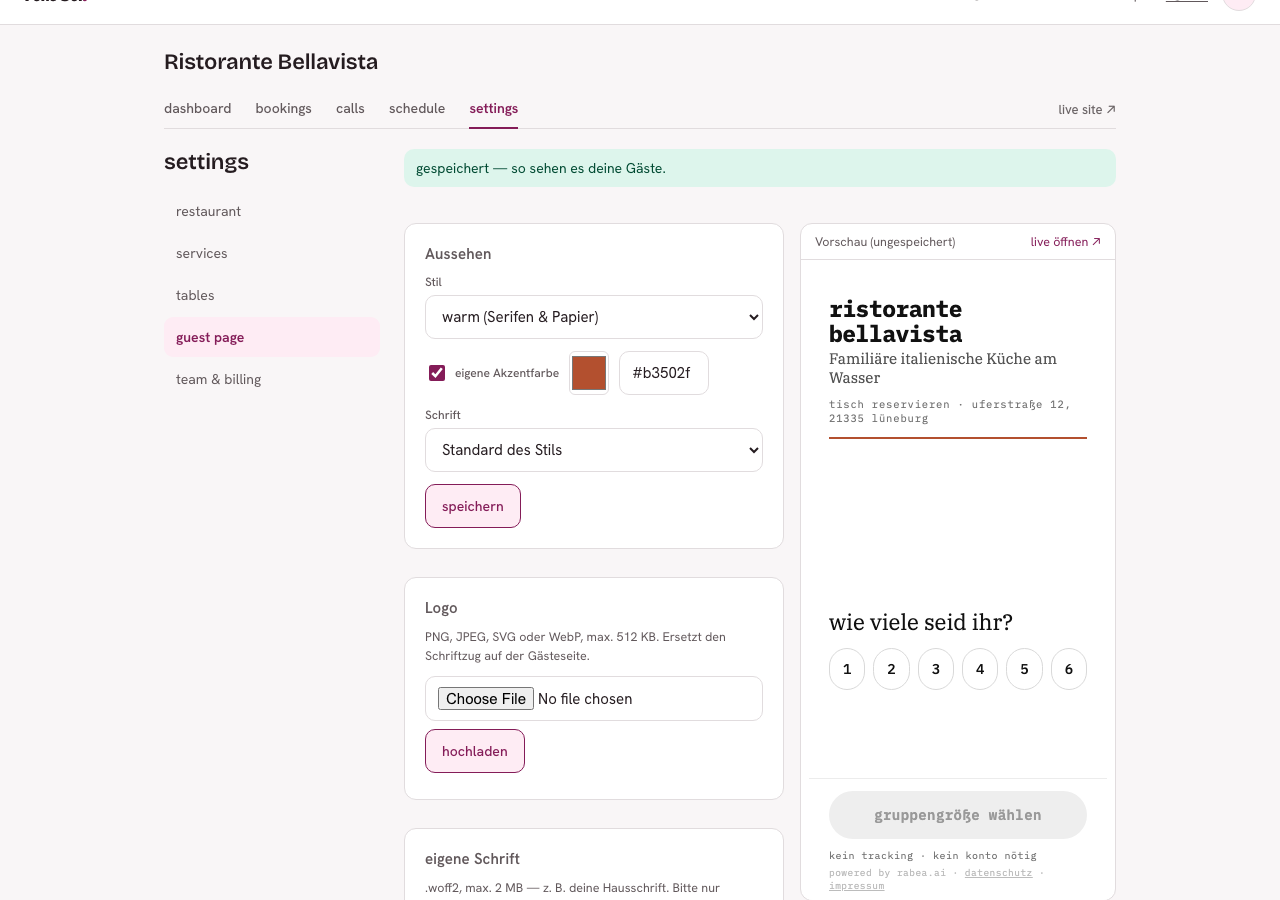Screen dimensions: 1280x900
Task: Go to the calls tab
Action: tap(350, 108)
